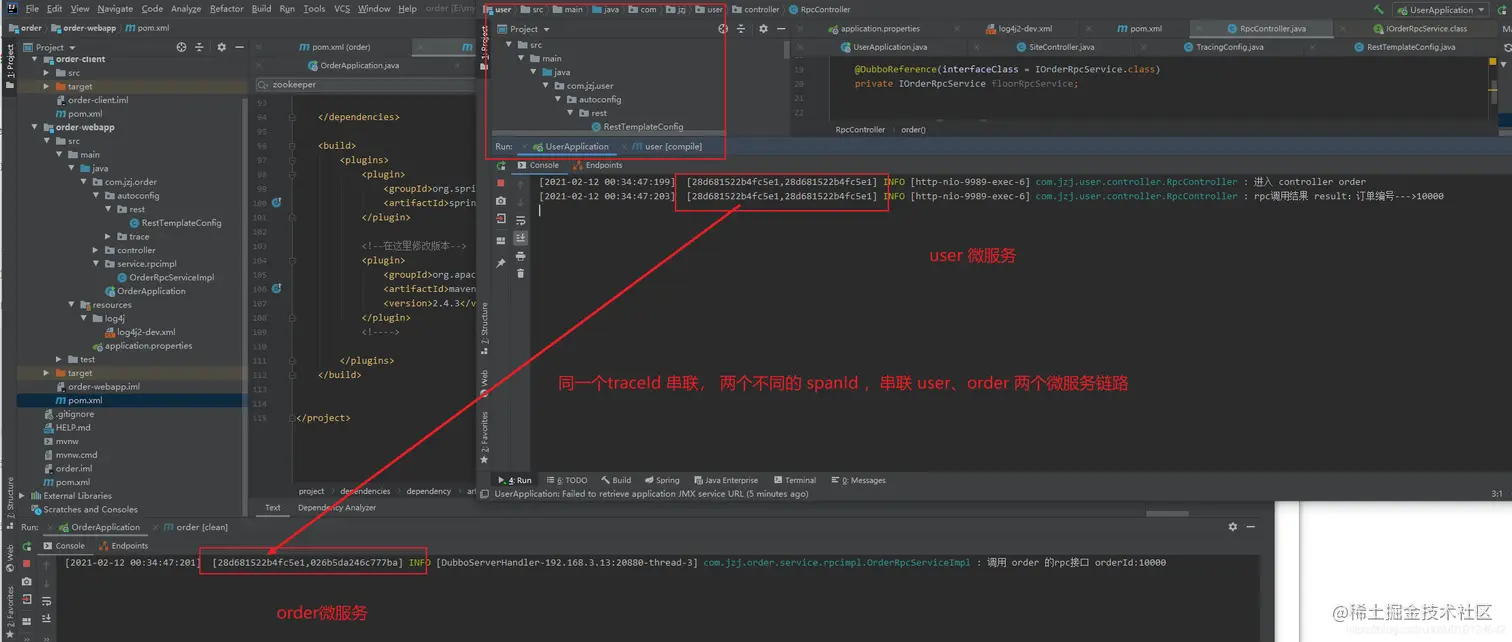1512x642 pixels.
Task: Build project using the hammer icon
Action: (x=1379, y=9)
